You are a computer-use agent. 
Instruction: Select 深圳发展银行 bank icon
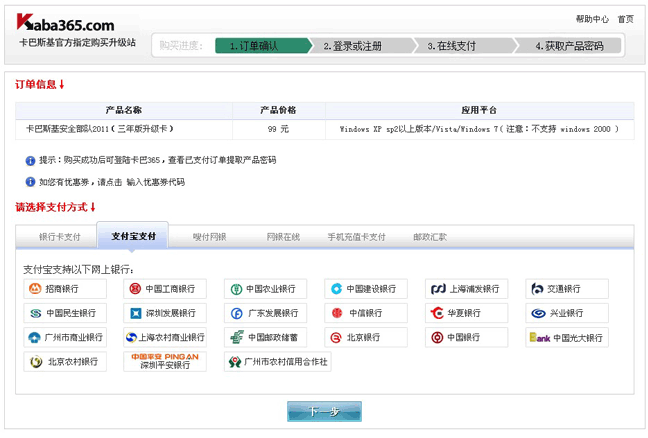[x=165, y=313]
